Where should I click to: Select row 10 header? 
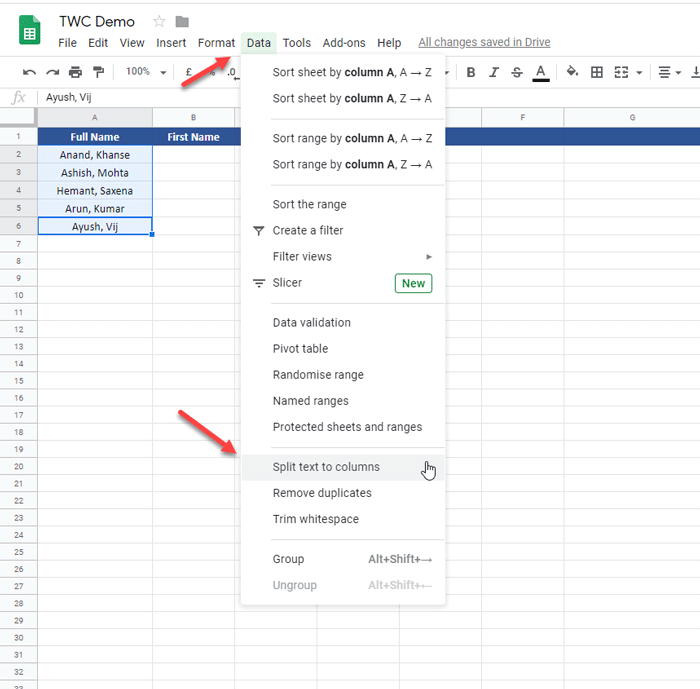[x=18, y=295]
